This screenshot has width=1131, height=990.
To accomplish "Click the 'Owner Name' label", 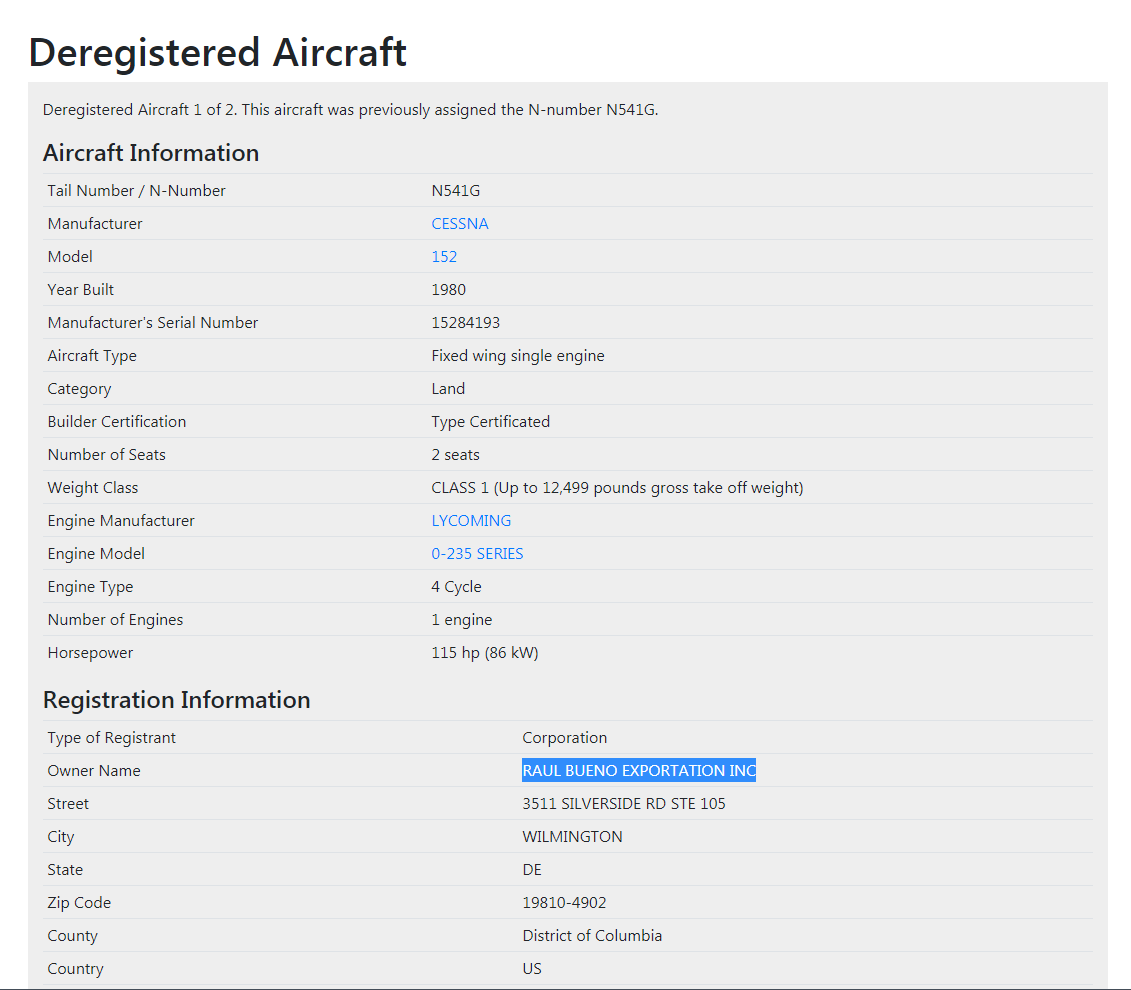I will pyautogui.click(x=94, y=771).
